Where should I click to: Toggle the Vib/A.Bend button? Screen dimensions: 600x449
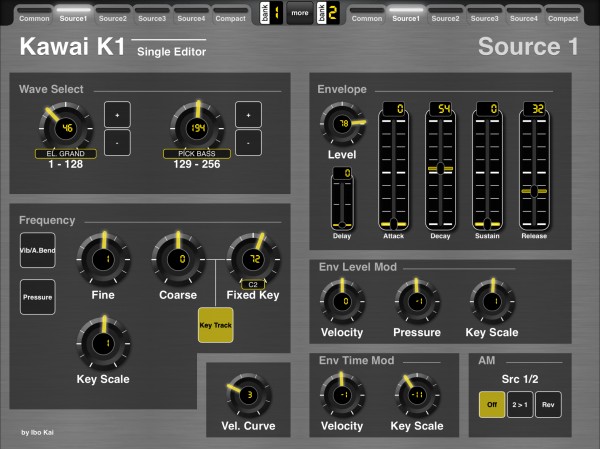tap(38, 250)
